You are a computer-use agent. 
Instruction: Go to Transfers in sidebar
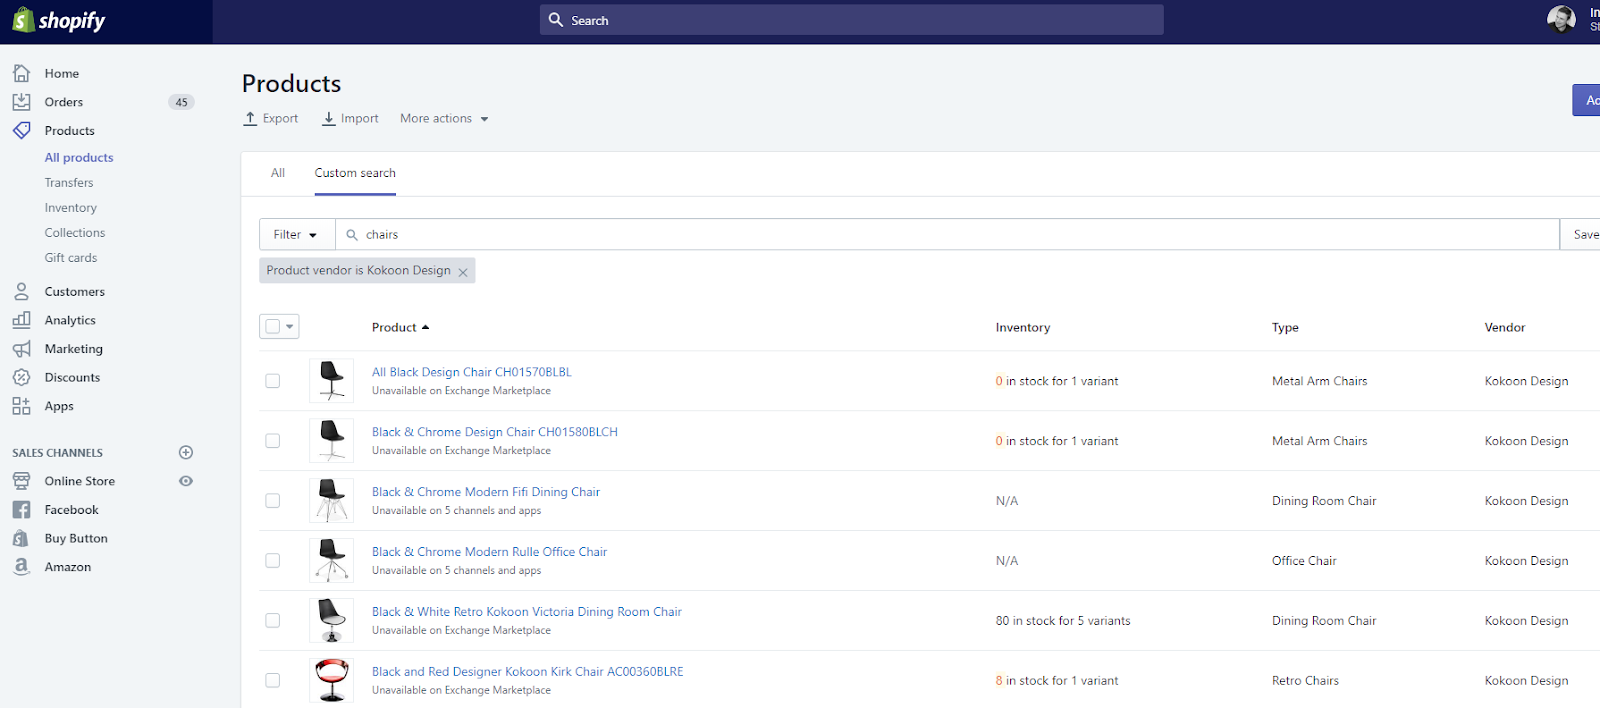69,183
